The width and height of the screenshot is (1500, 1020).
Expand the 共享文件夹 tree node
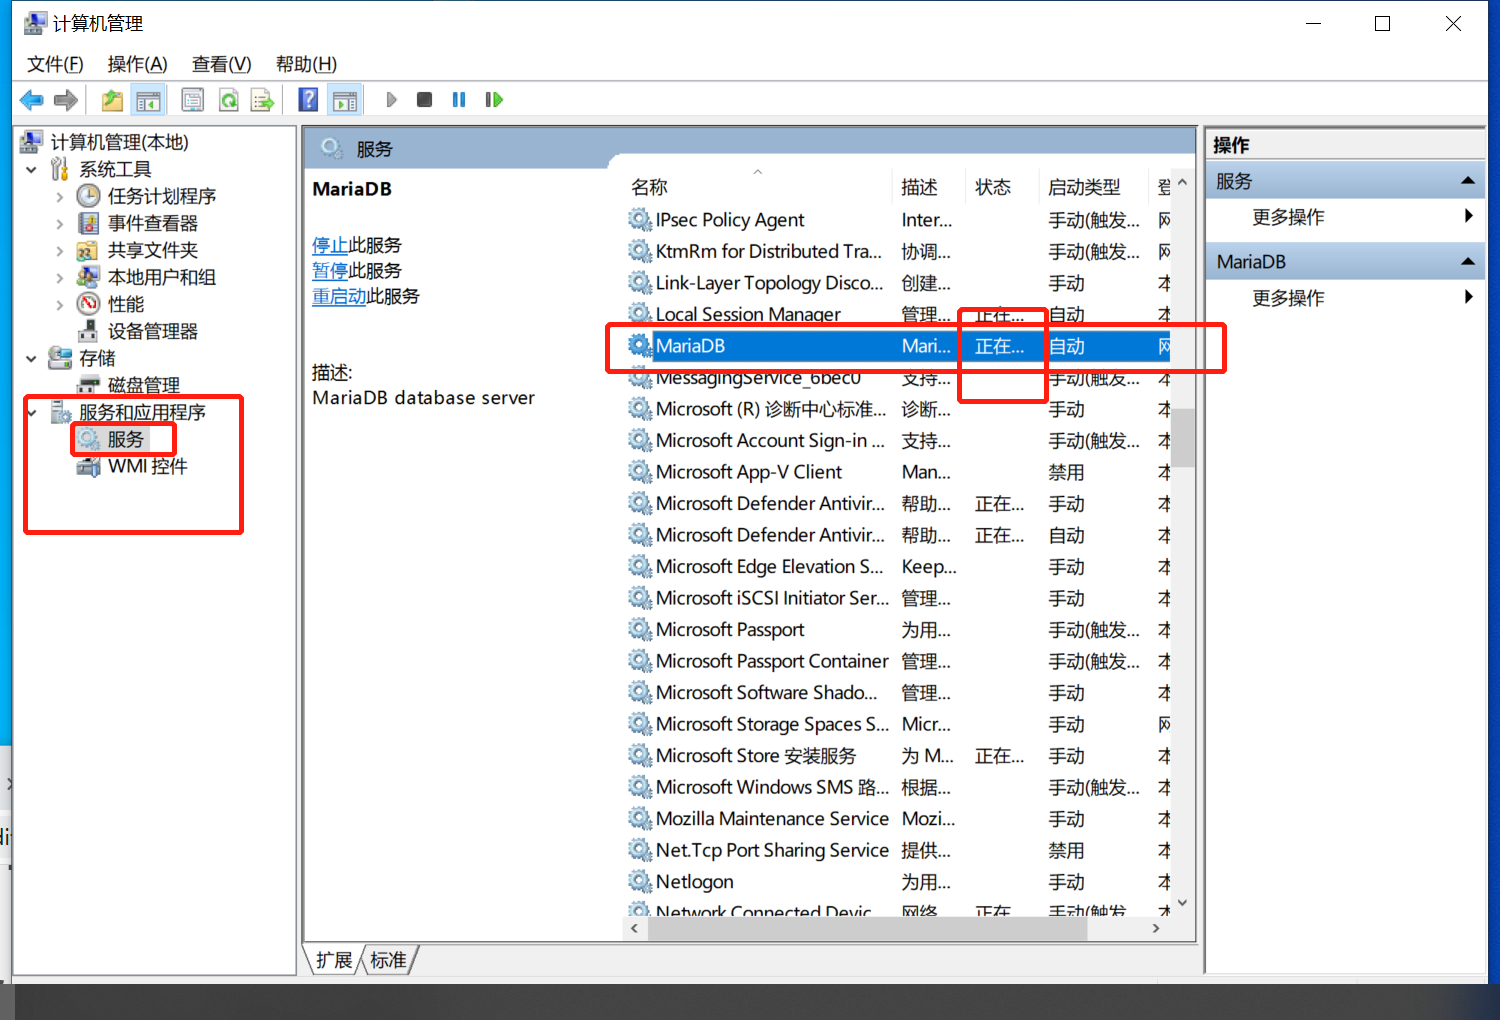(x=60, y=250)
